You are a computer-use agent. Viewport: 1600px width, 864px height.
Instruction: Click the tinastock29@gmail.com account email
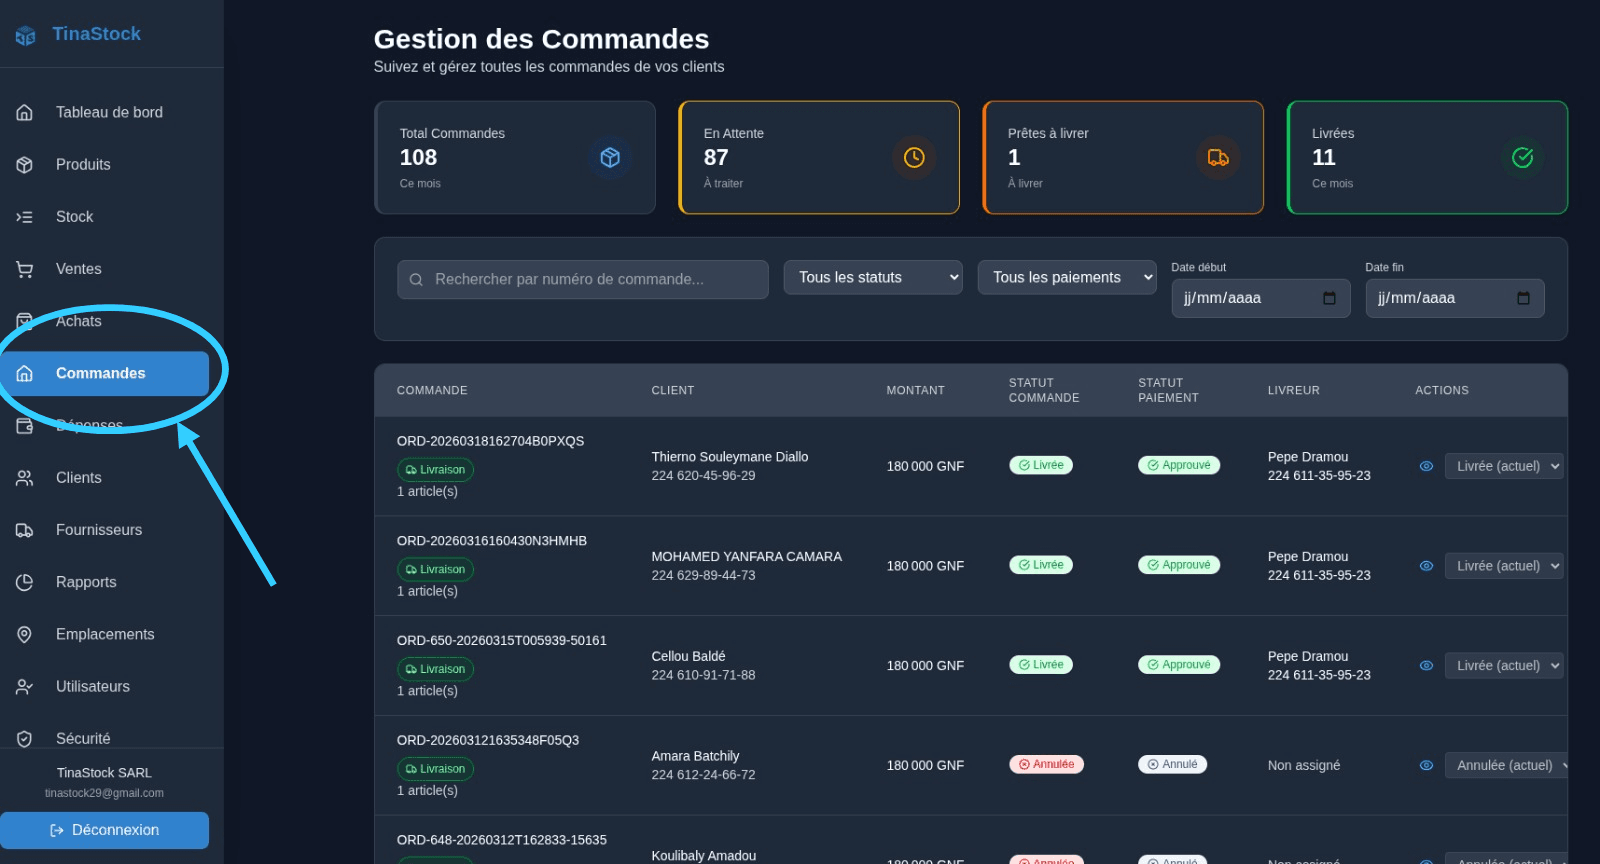pos(104,793)
